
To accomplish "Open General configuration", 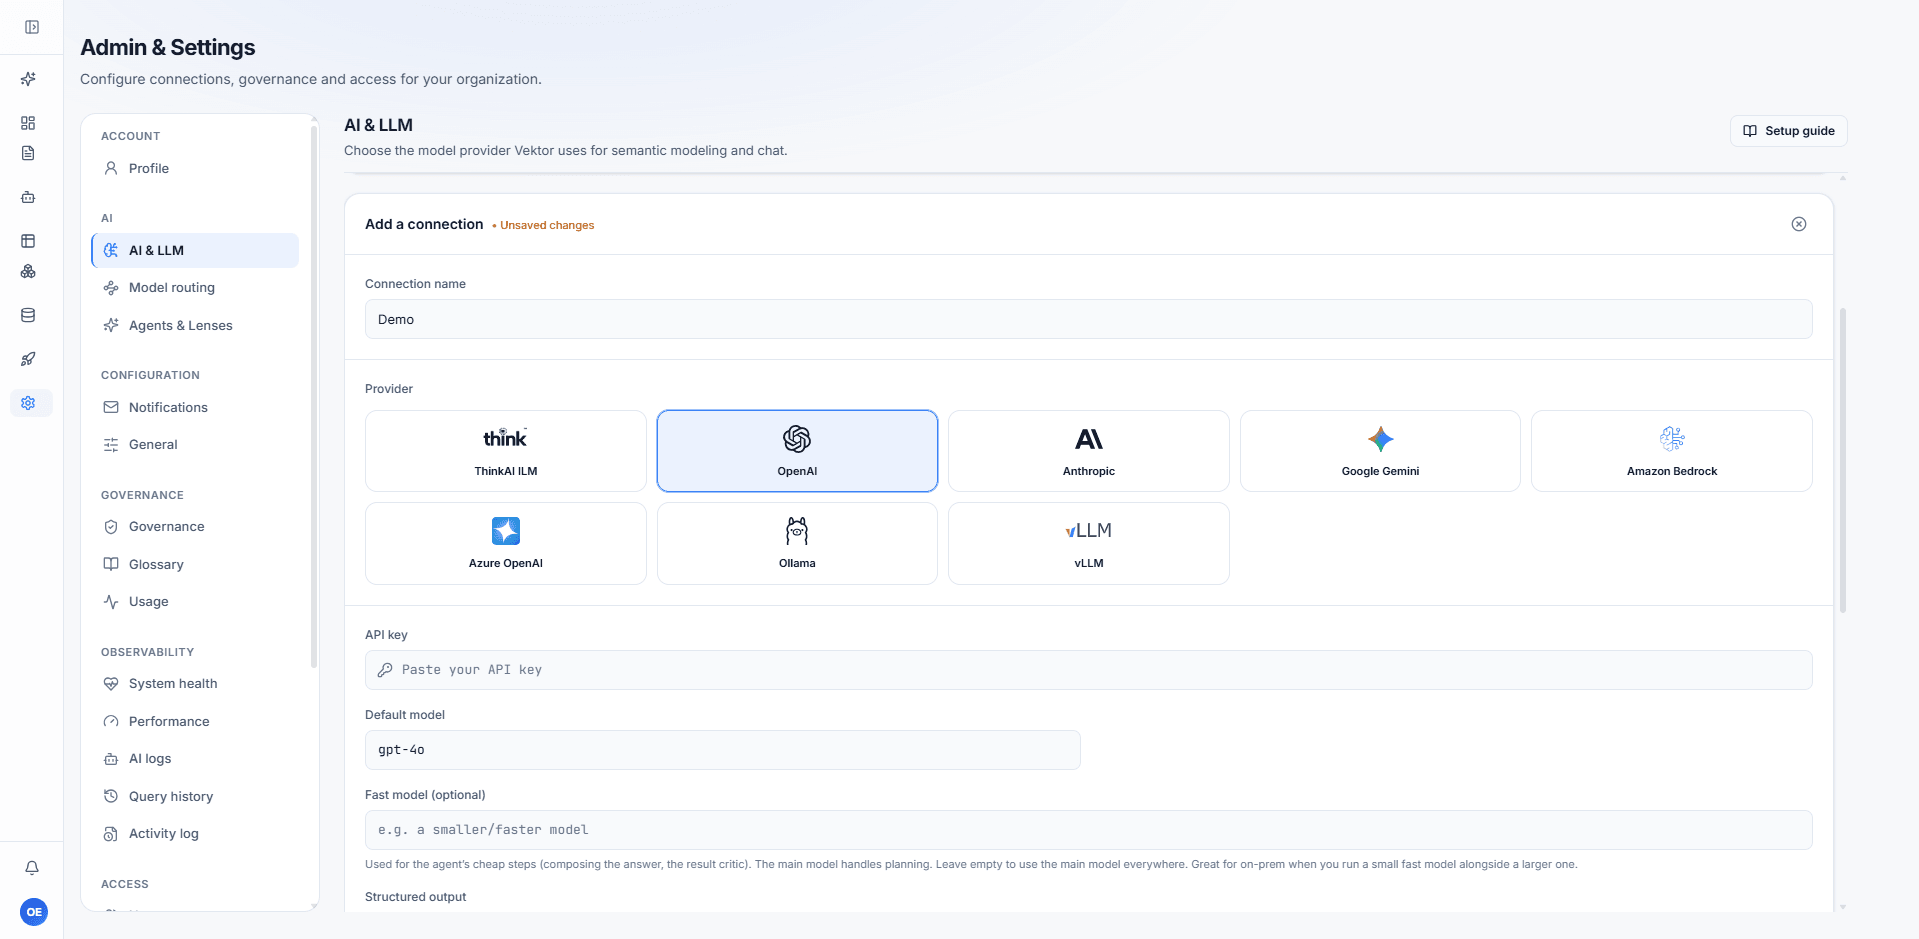I will [x=195, y=445].
